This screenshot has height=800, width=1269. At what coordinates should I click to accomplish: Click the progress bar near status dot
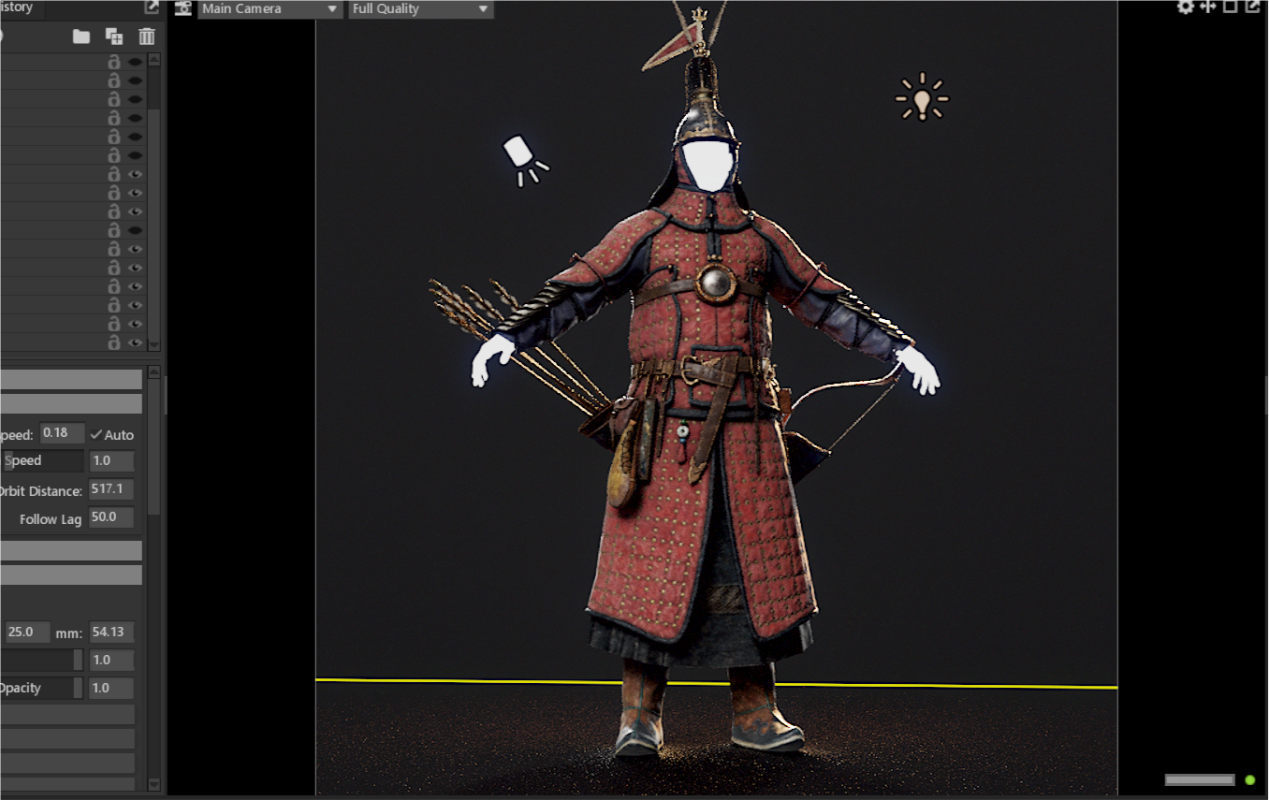[1200, 780]
